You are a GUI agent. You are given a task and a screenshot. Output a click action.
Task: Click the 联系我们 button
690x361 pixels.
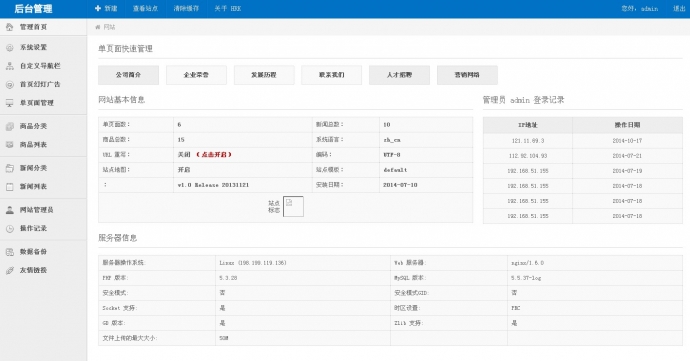pos(332,75)
